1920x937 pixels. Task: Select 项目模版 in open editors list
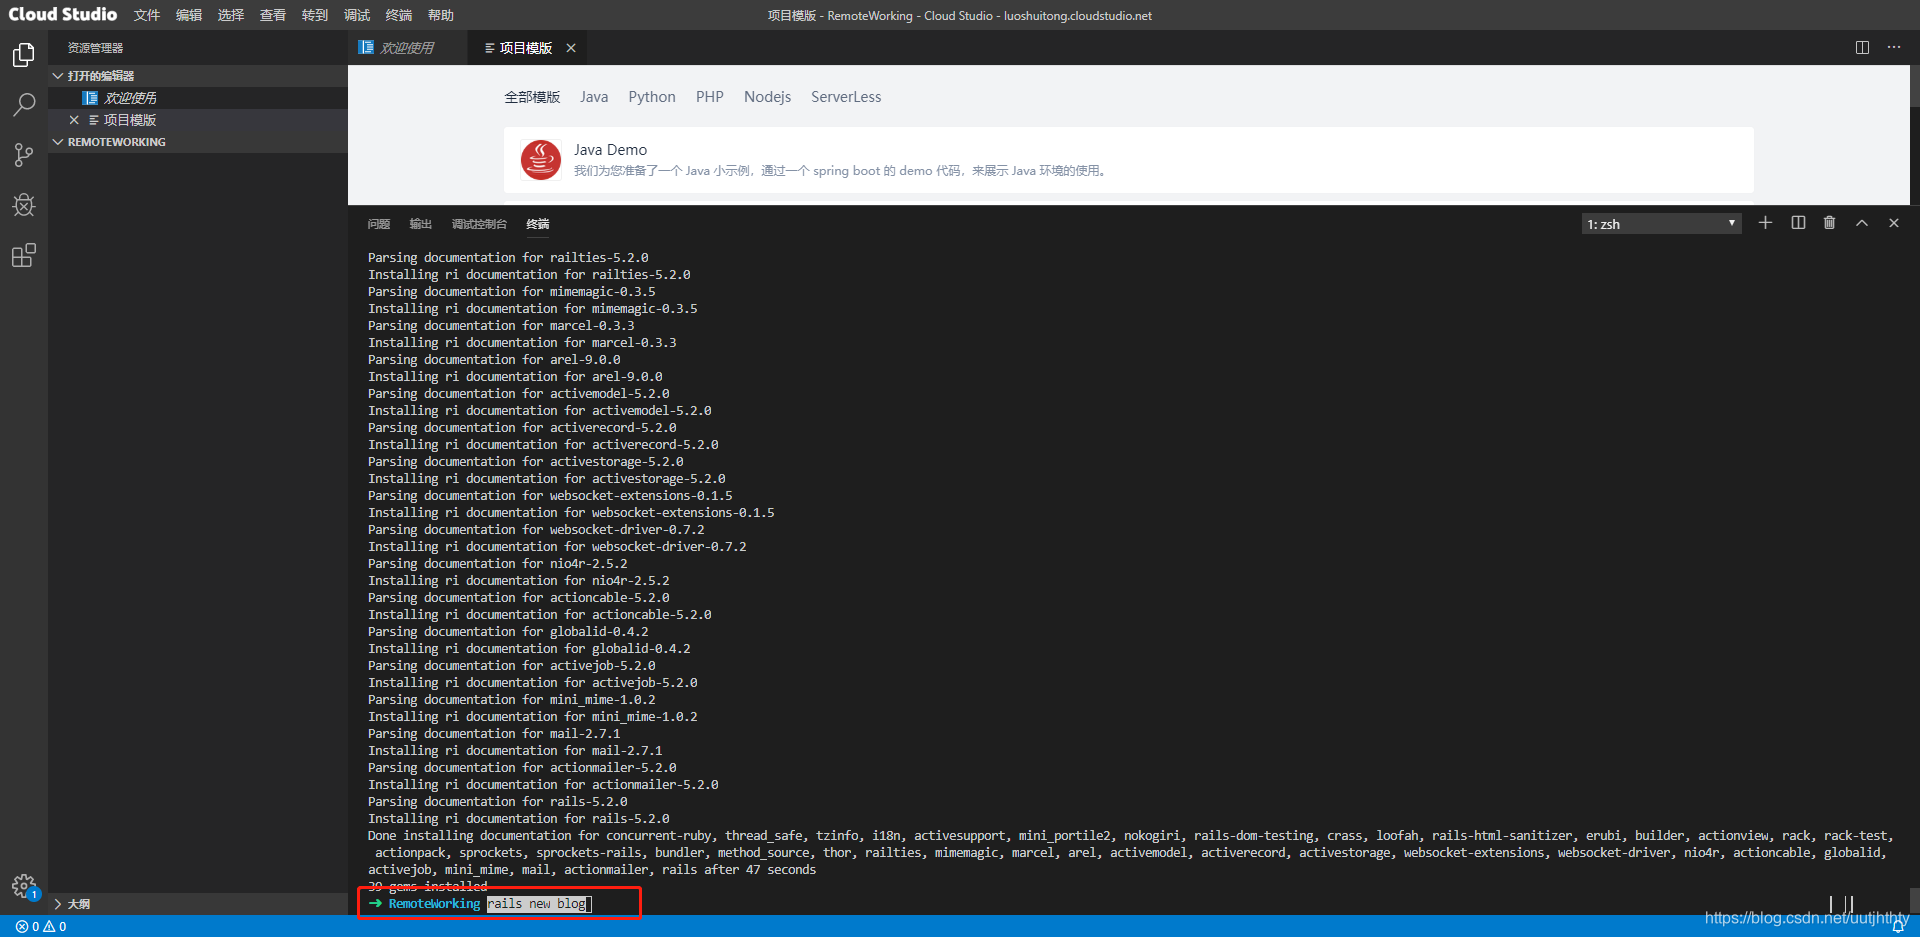198,120
